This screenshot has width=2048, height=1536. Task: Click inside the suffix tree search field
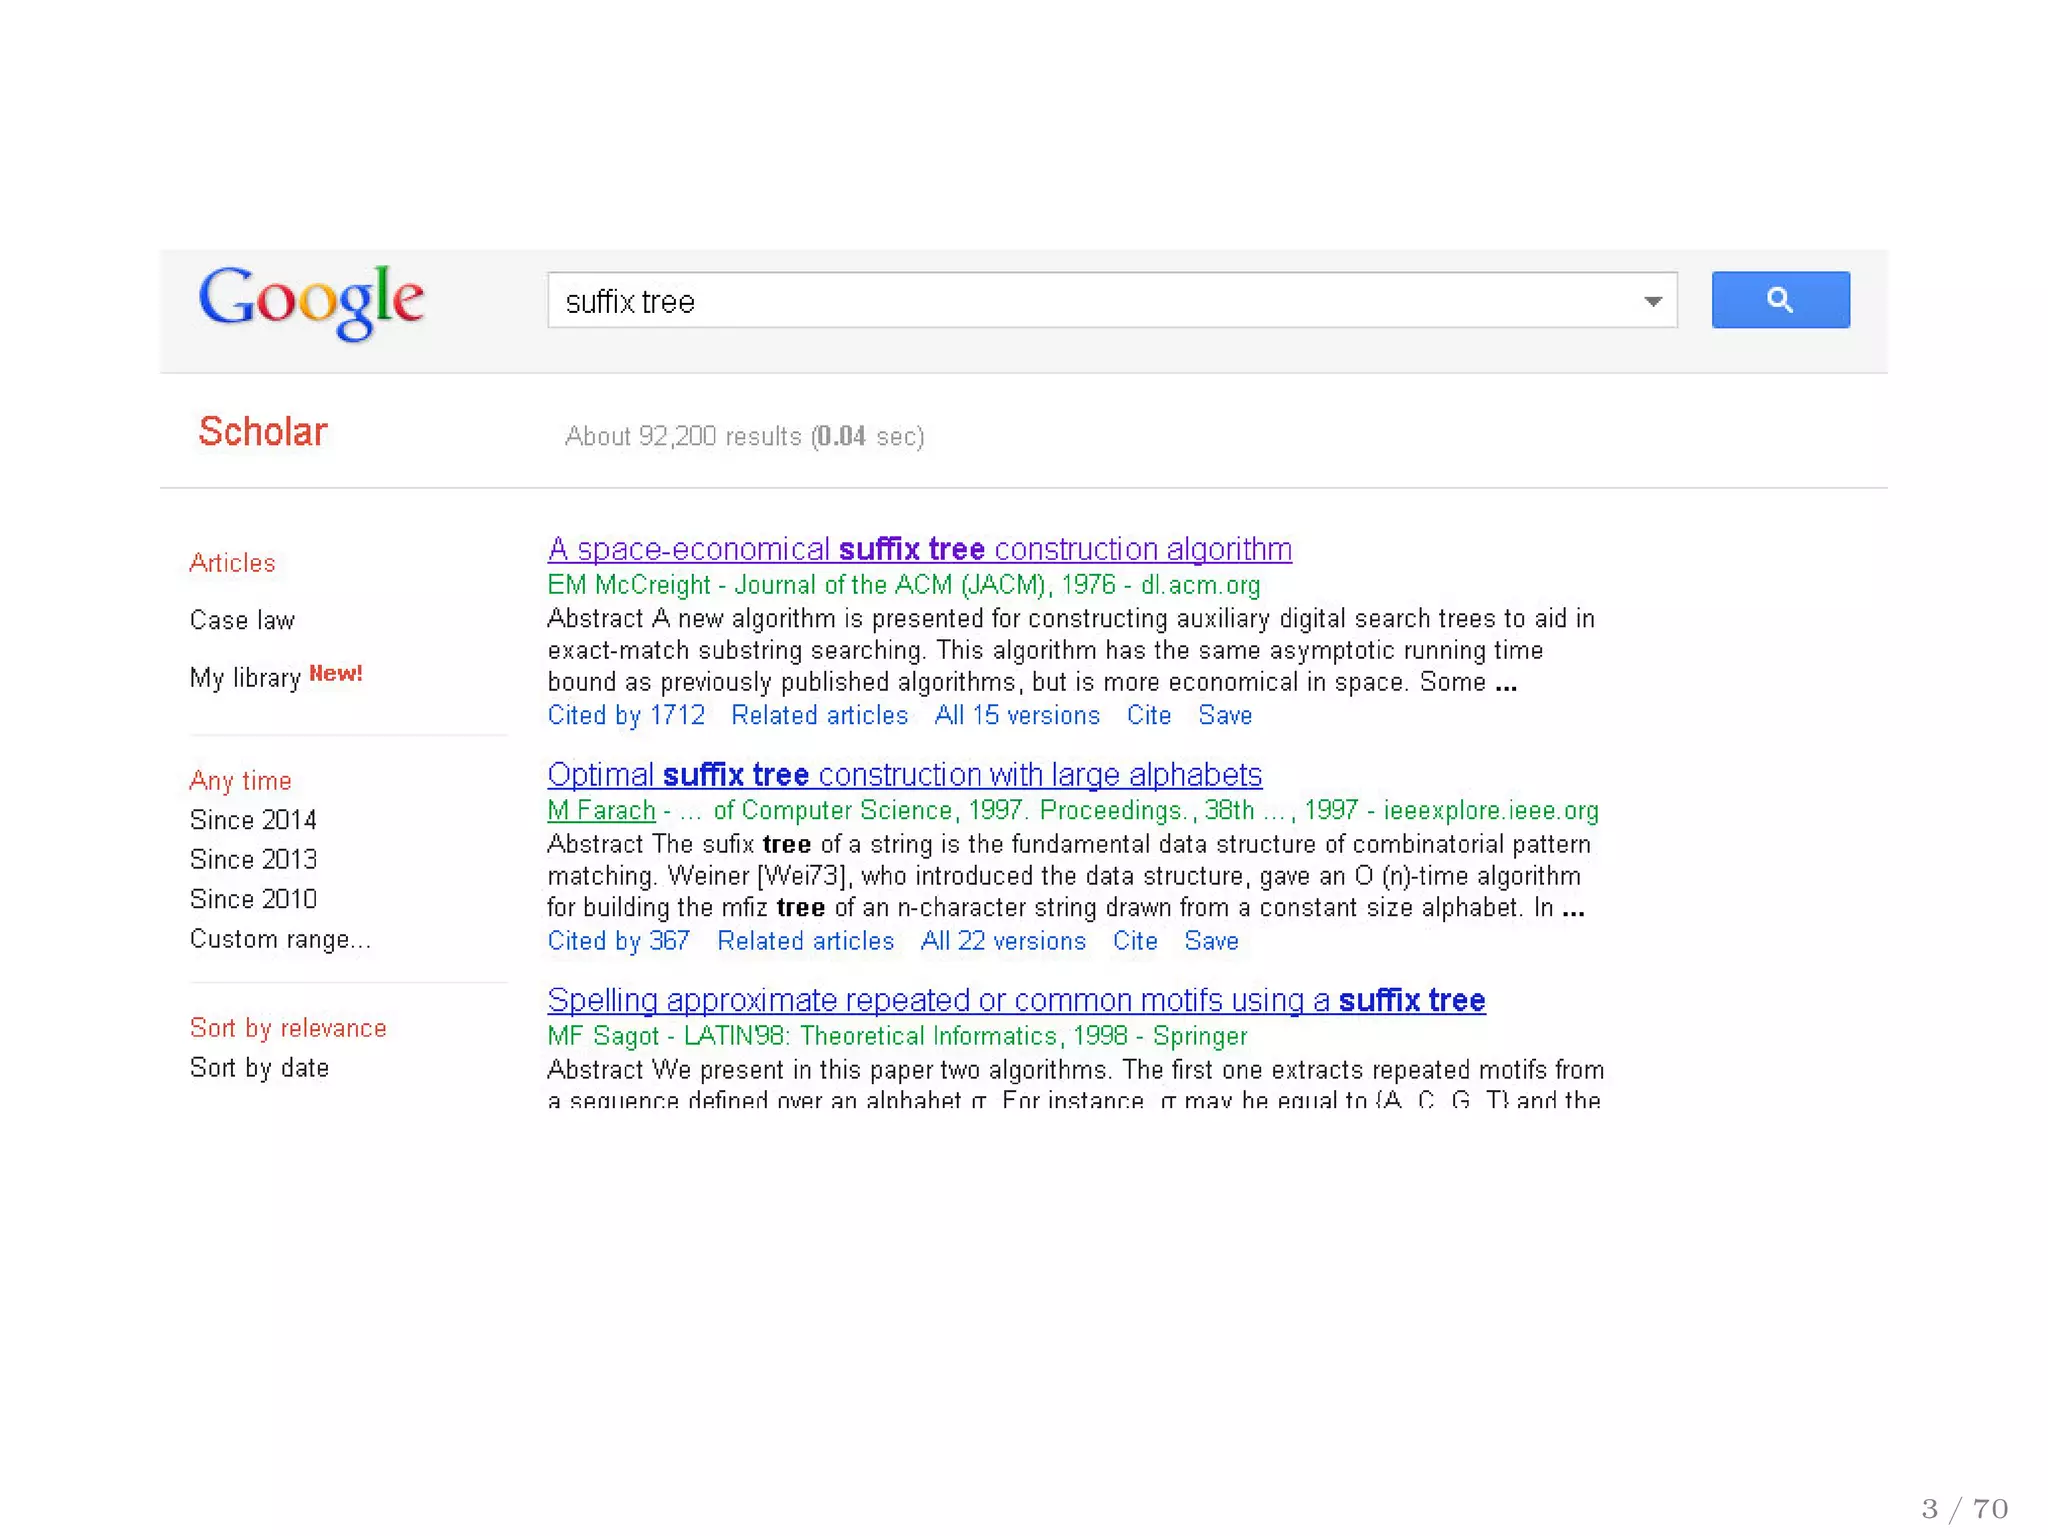1090,301
